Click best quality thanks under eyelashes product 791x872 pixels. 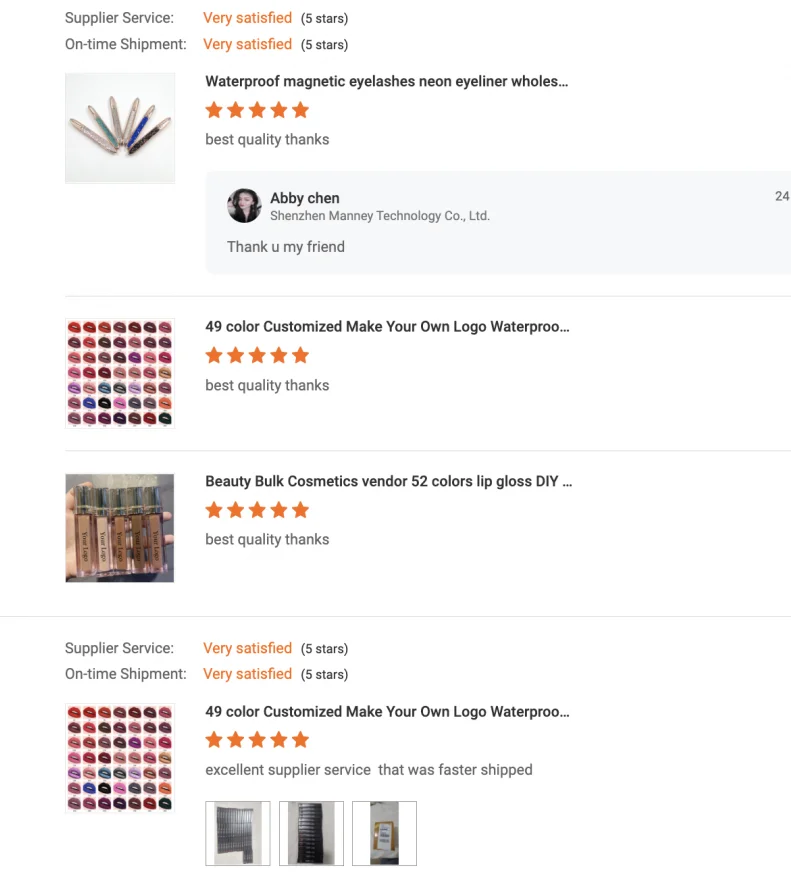(267, 140)
